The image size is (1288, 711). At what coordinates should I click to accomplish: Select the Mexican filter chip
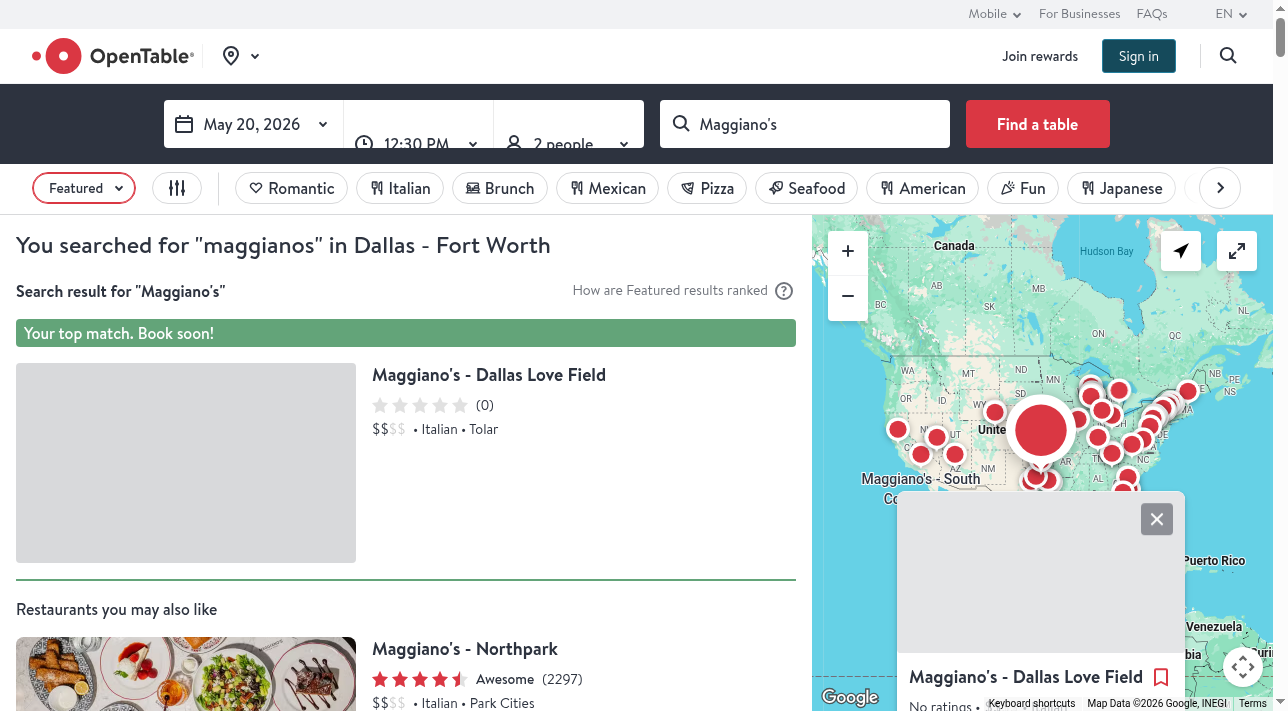tap(608, 188)
